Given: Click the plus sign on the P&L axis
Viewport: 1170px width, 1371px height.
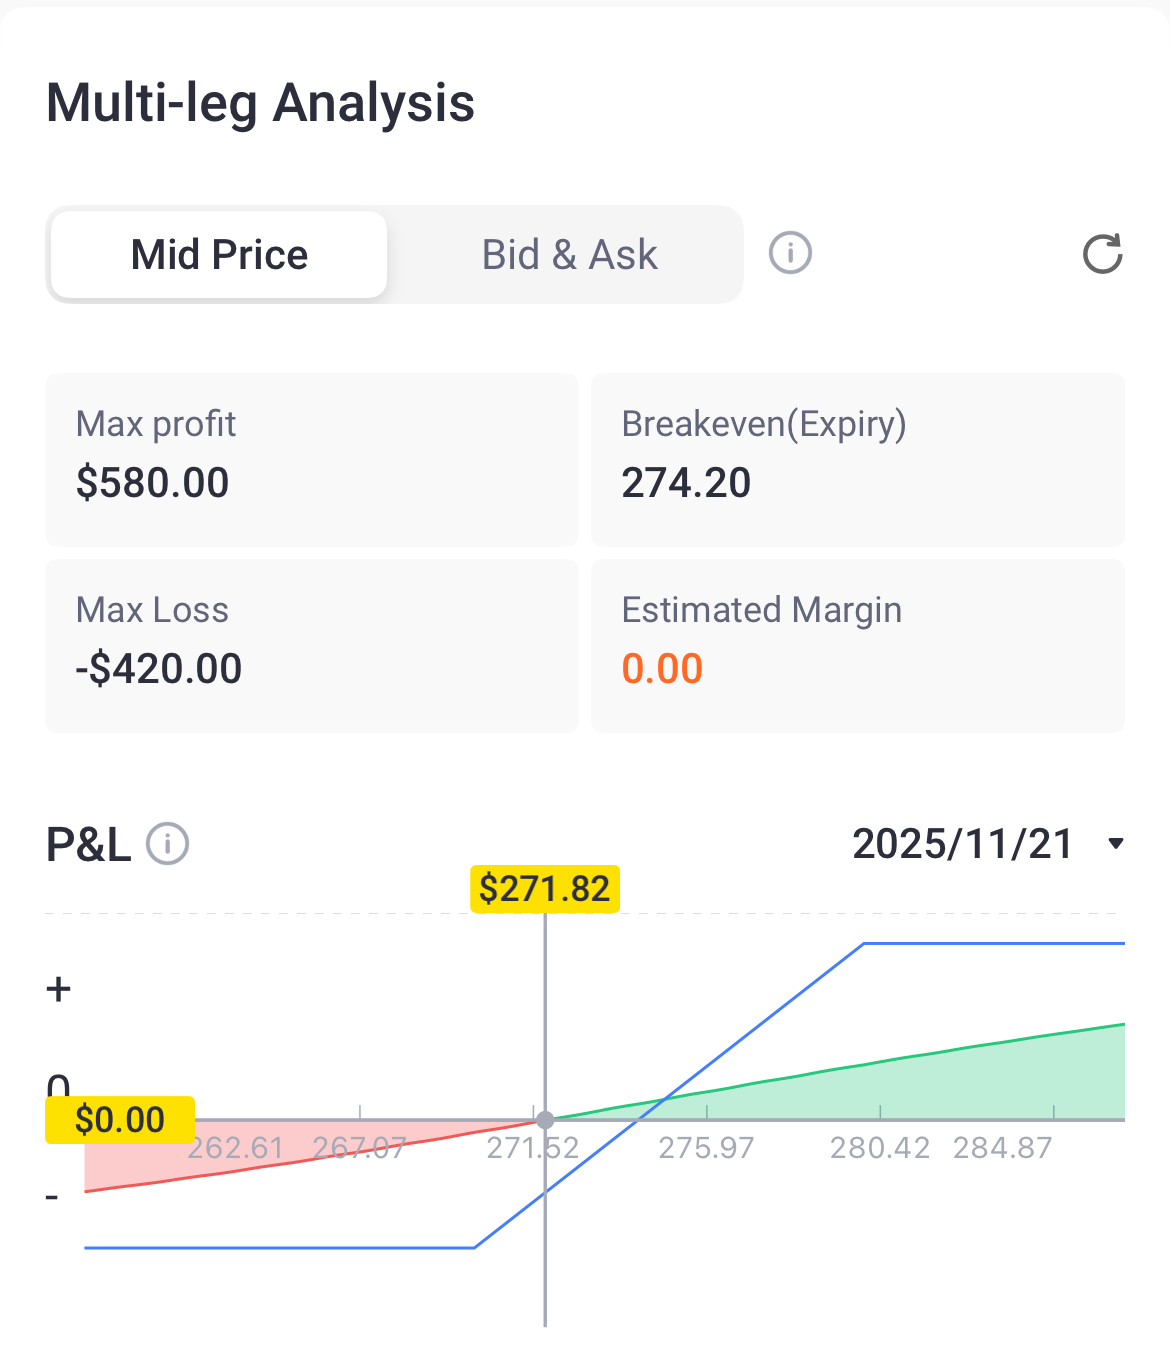Looking at the screenshot, I should [58, 988].
